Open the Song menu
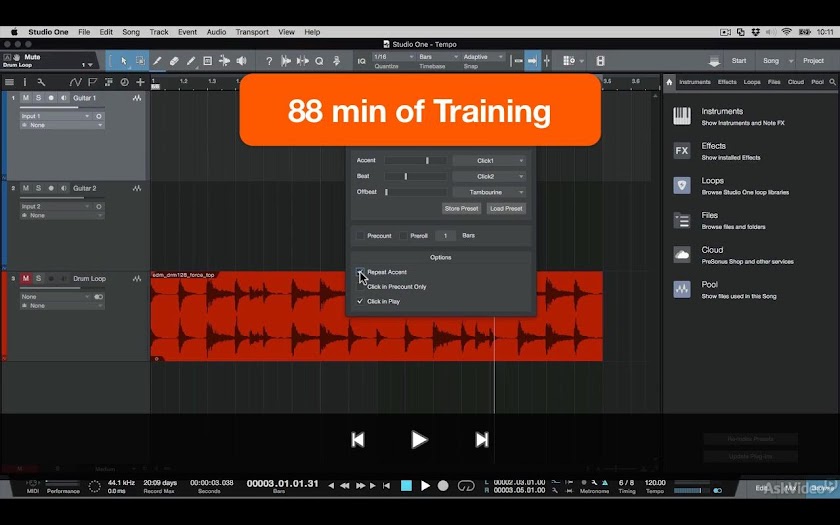This screenshot has width=840, height=525. tap(131, 32)
